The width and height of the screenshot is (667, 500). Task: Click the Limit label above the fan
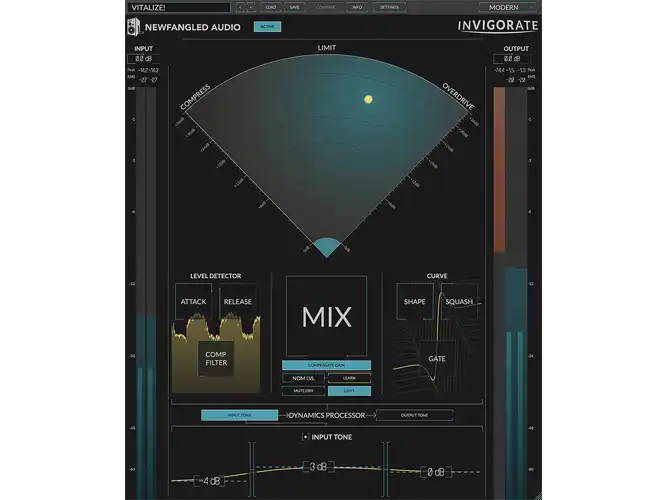pyautogui.click(x=327, y=48)
